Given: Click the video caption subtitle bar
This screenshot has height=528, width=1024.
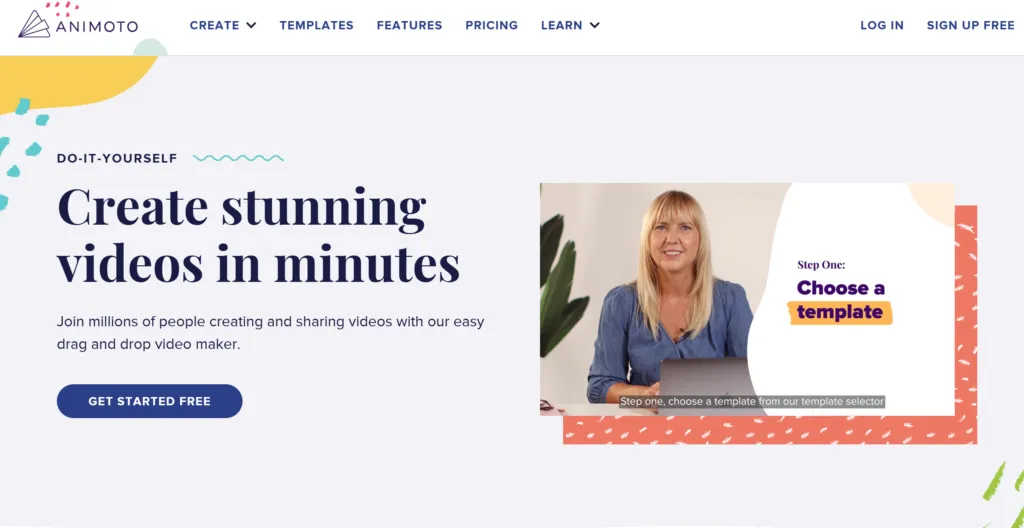Looking at the screenshot, I should coord(752,401).
